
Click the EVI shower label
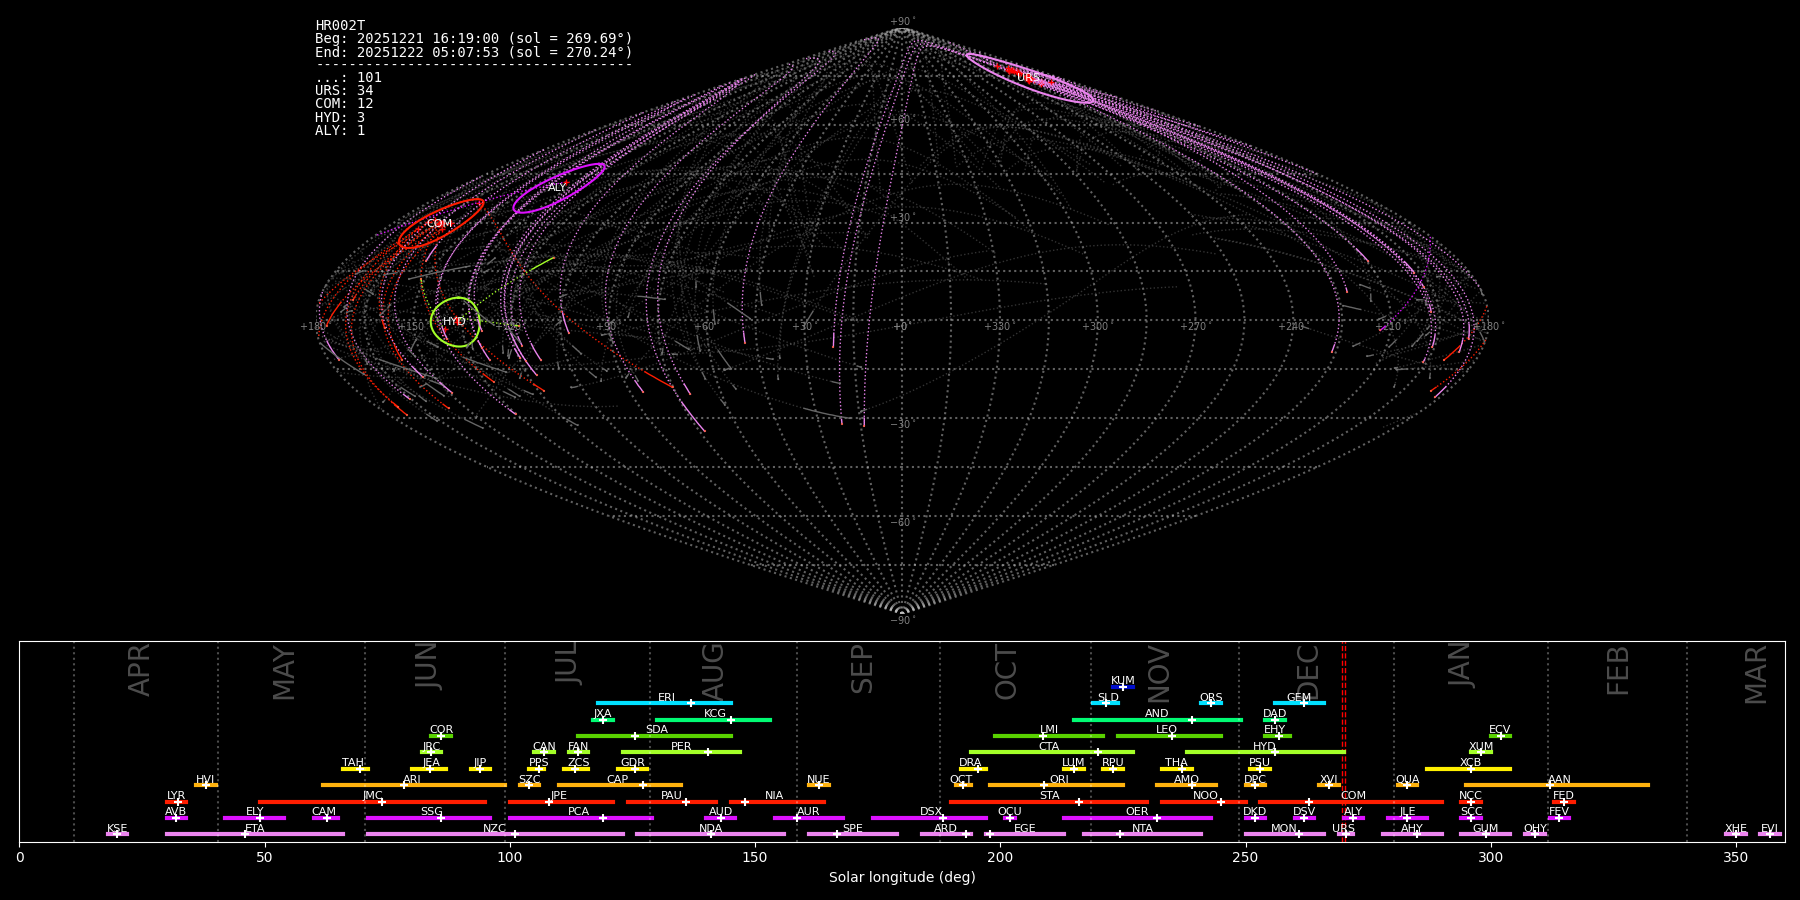[x=1769, y=829]
